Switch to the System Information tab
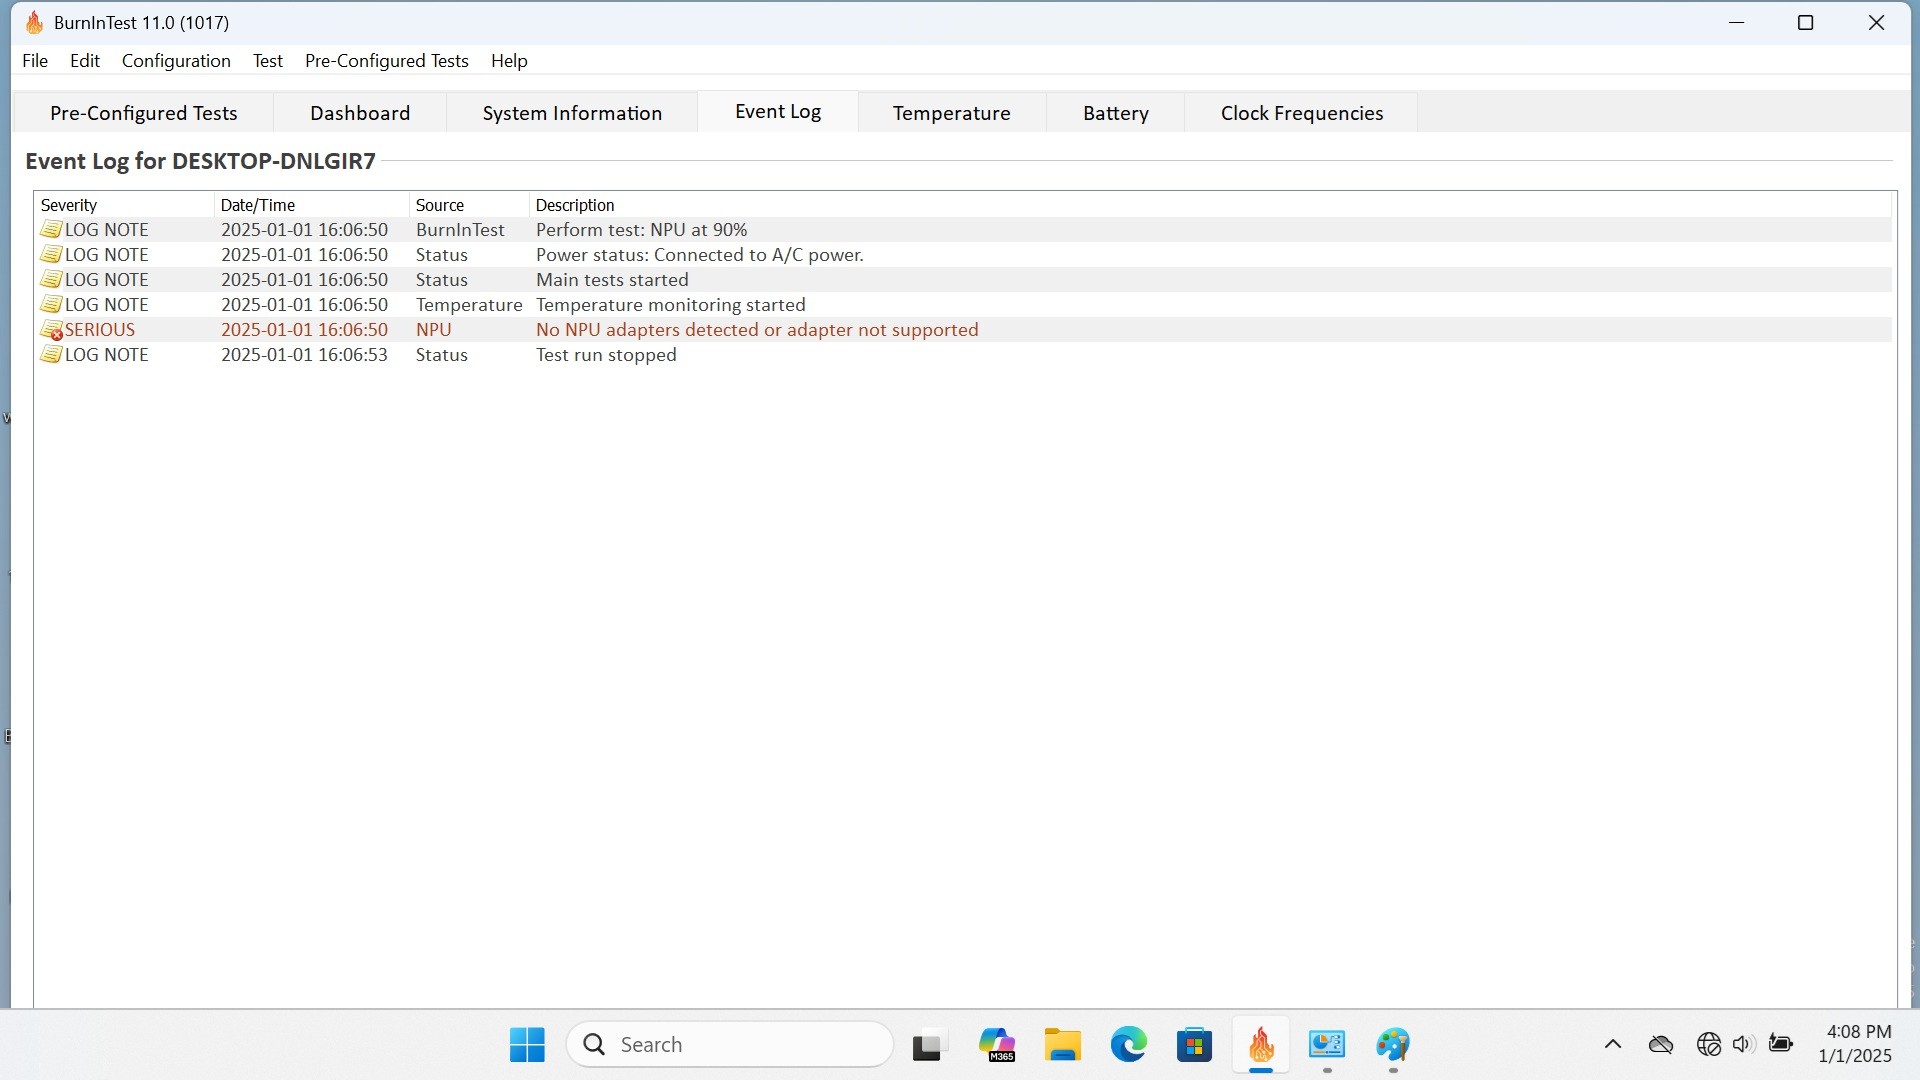This screenshot has width=1920, height=1080. tap(572, 113)
